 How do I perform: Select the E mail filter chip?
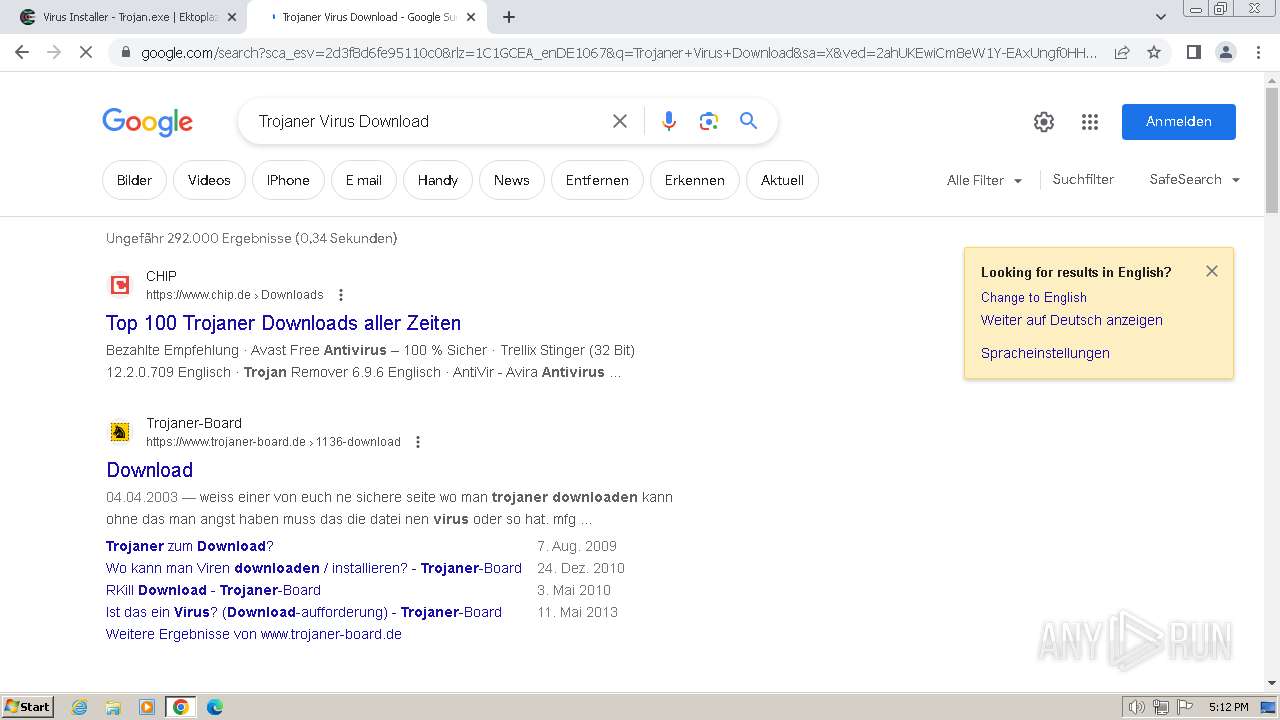(x=364, y=180)
